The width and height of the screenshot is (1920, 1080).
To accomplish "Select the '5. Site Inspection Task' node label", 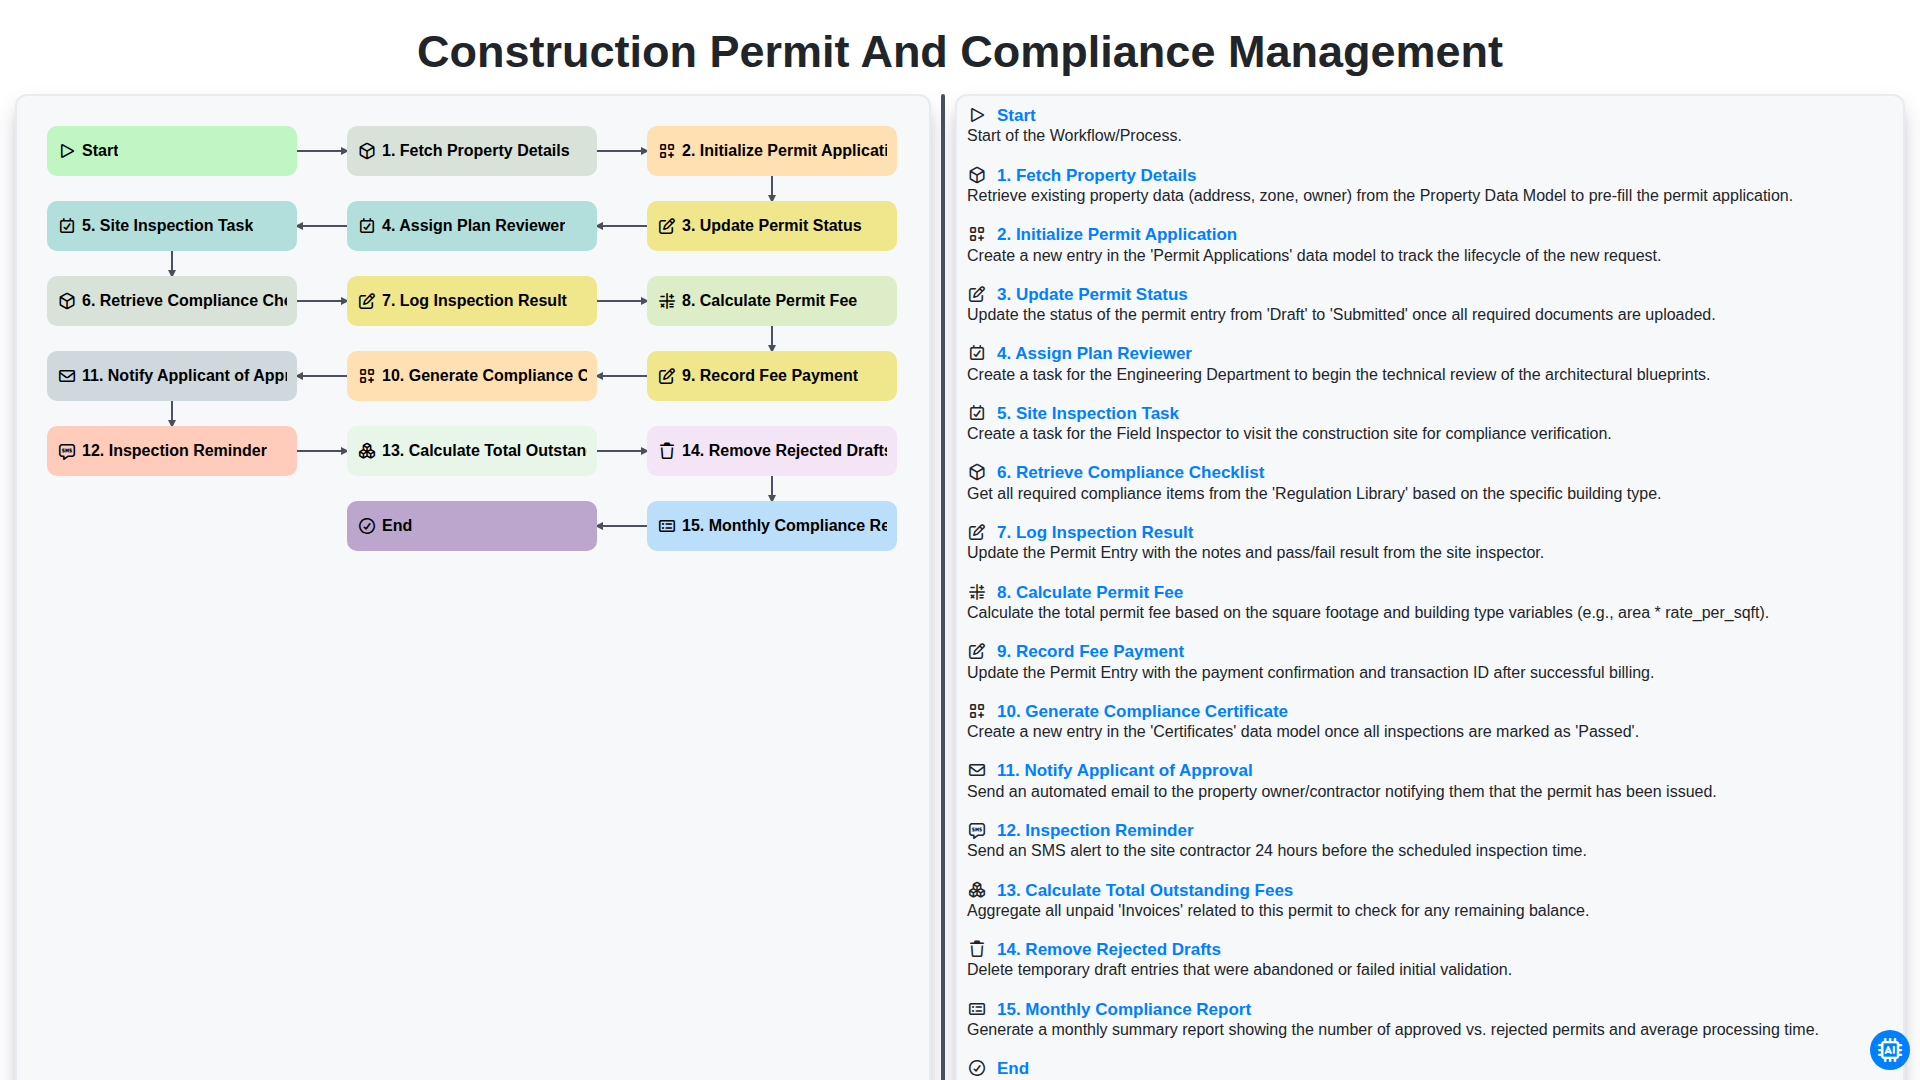I will click(167, 226).
